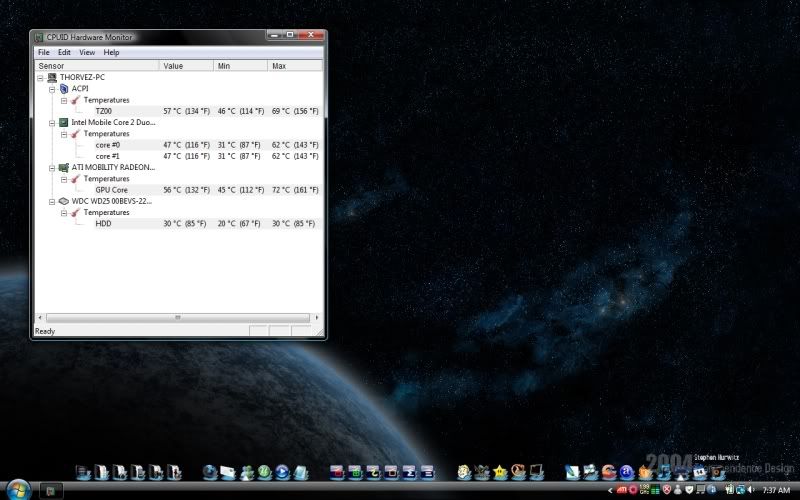Open the blue circle letter 'a' dock icon
This screenshot has width=800, height=500.
click(627, 472)
